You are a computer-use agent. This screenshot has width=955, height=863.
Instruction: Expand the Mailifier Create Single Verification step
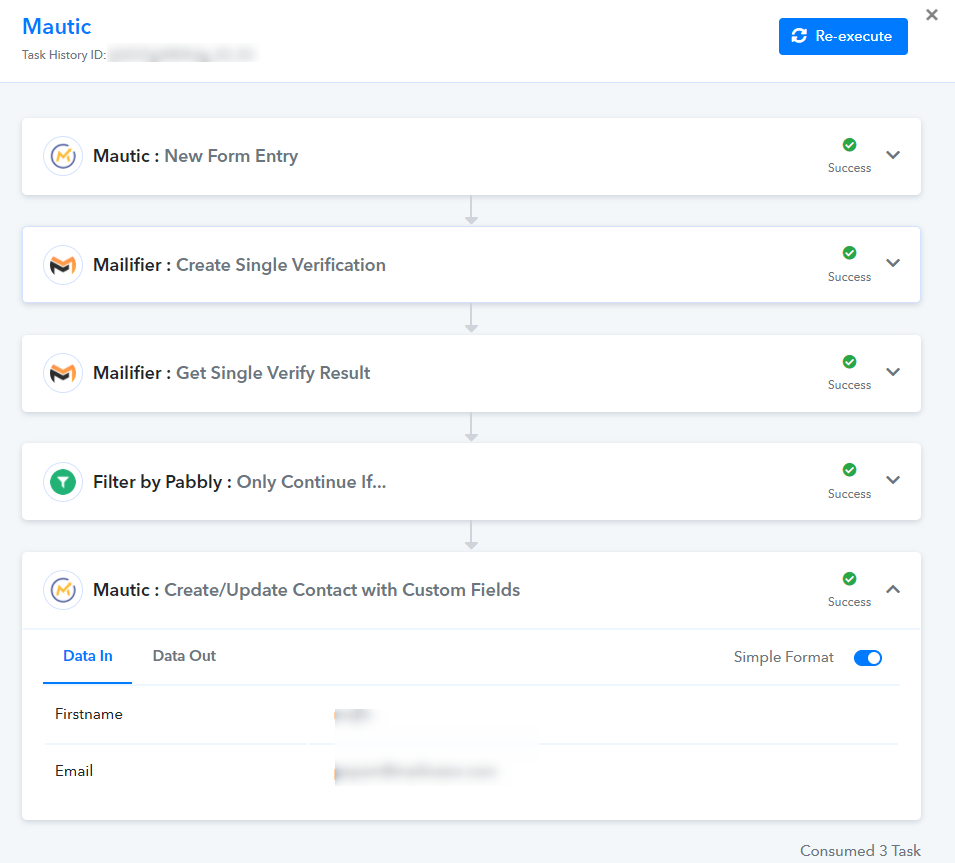[x=893, y=263]
